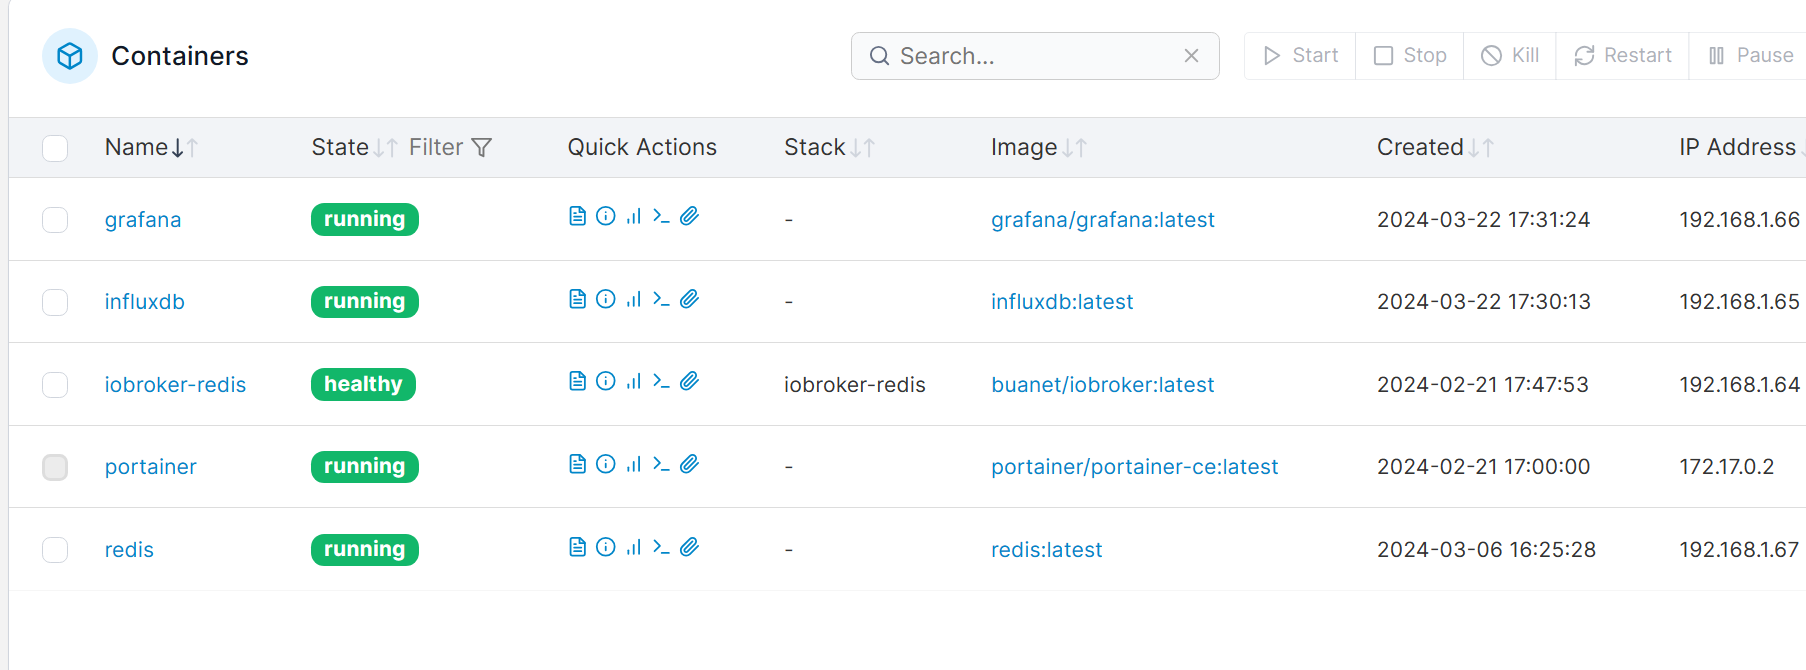The image size is (1806, 670).
Task: Inspect icon for grafana container
Action: click(605, 216)
